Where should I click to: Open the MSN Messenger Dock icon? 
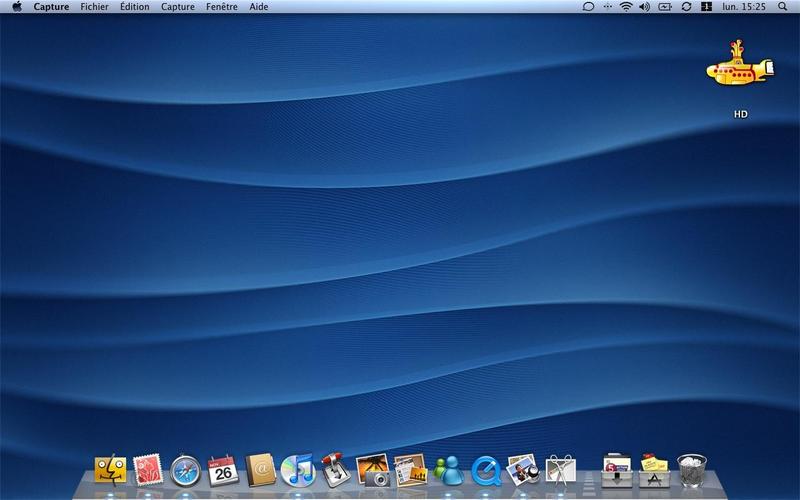click(448, 470)
